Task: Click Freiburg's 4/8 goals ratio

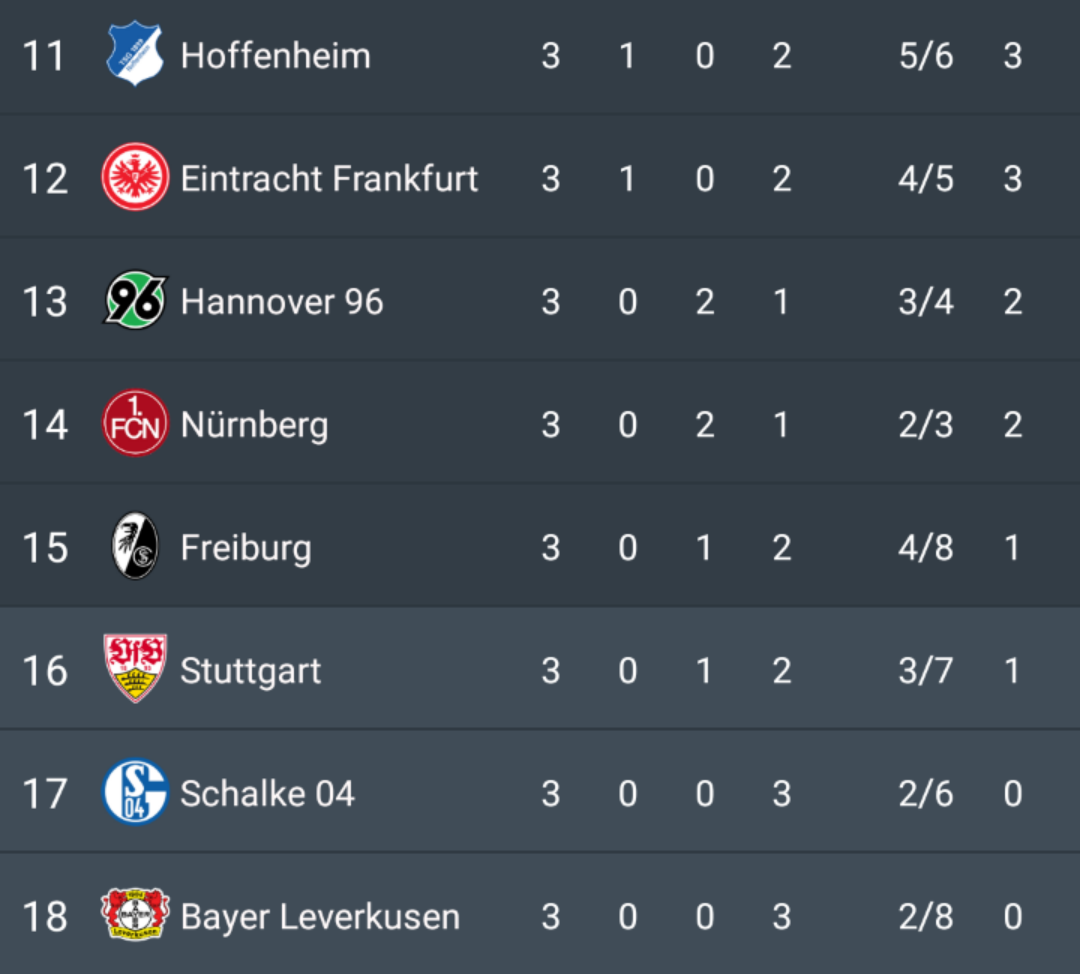Action: pyautogui.click(x=926, y=548)
